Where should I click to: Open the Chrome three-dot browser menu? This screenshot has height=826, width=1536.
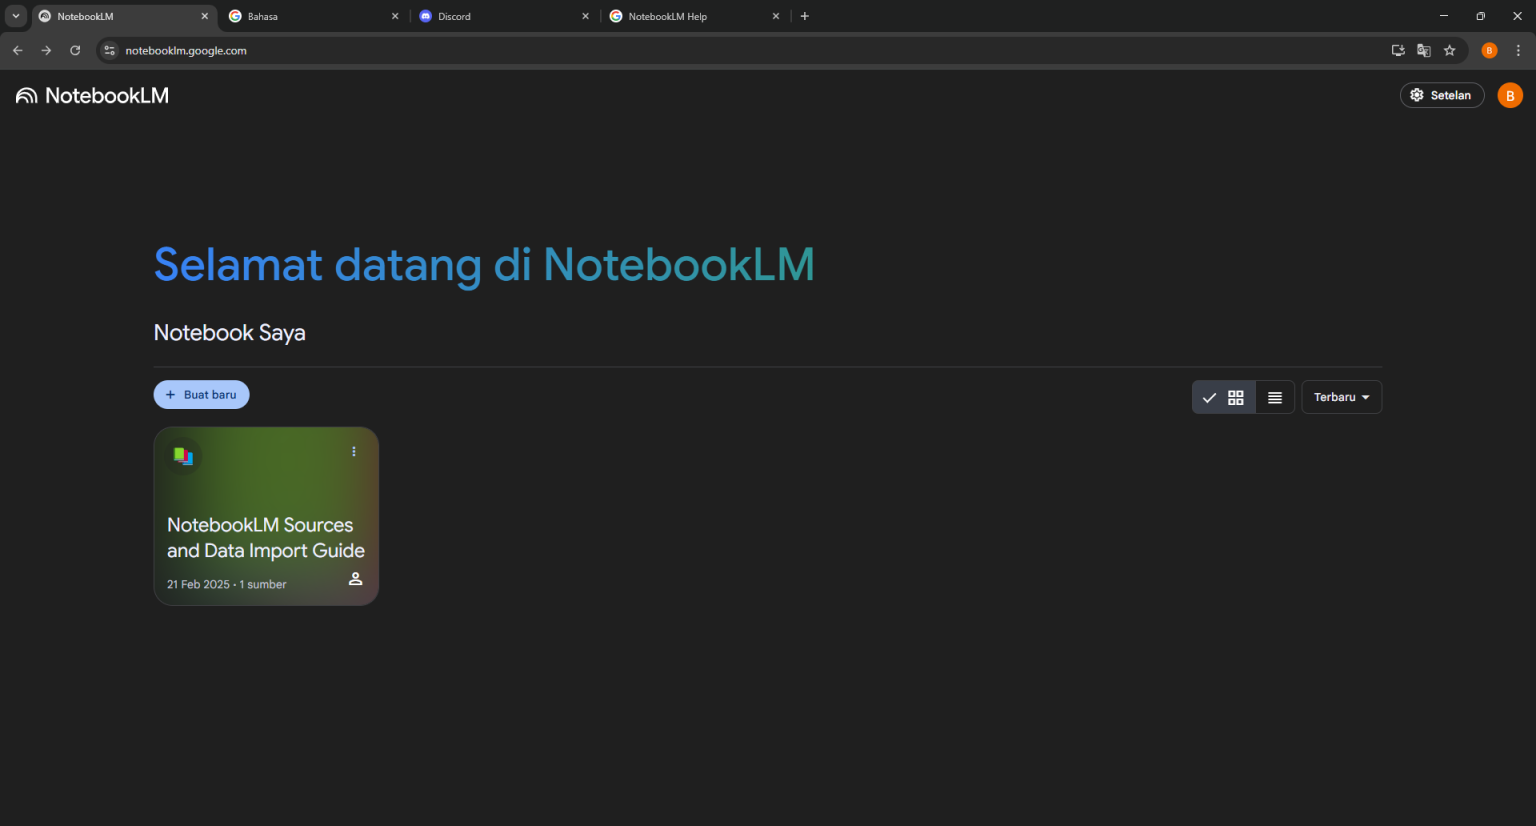pyautogui.click(x=1518, y=50)
